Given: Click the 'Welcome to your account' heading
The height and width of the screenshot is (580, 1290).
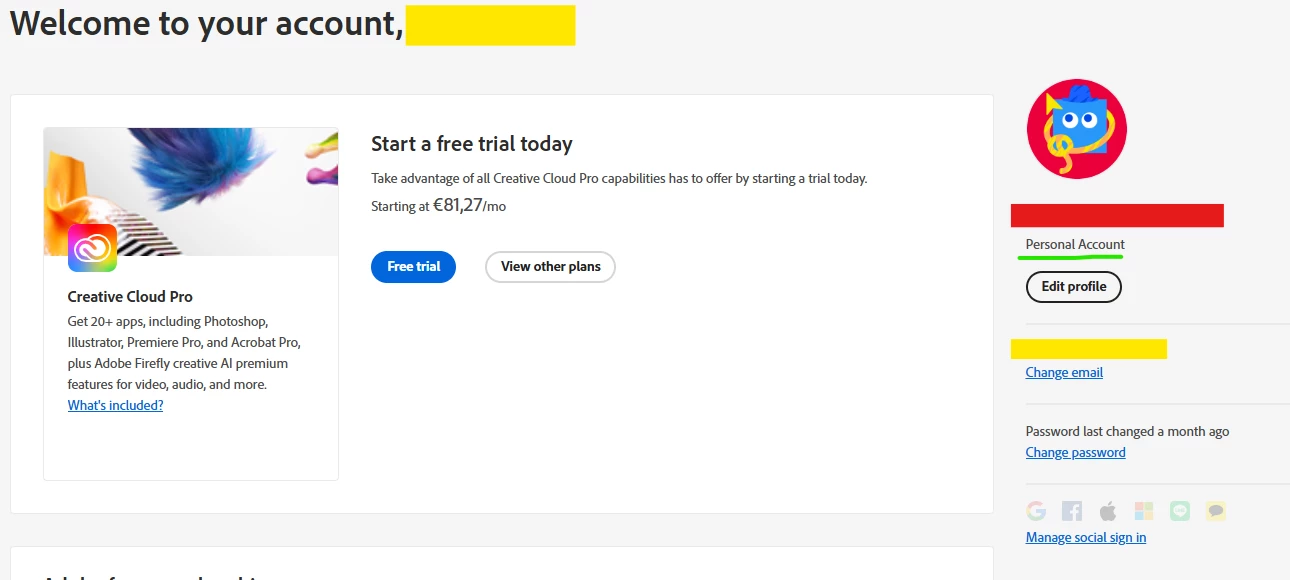Looking at the screenshot, I should click(x=206, y=23).
